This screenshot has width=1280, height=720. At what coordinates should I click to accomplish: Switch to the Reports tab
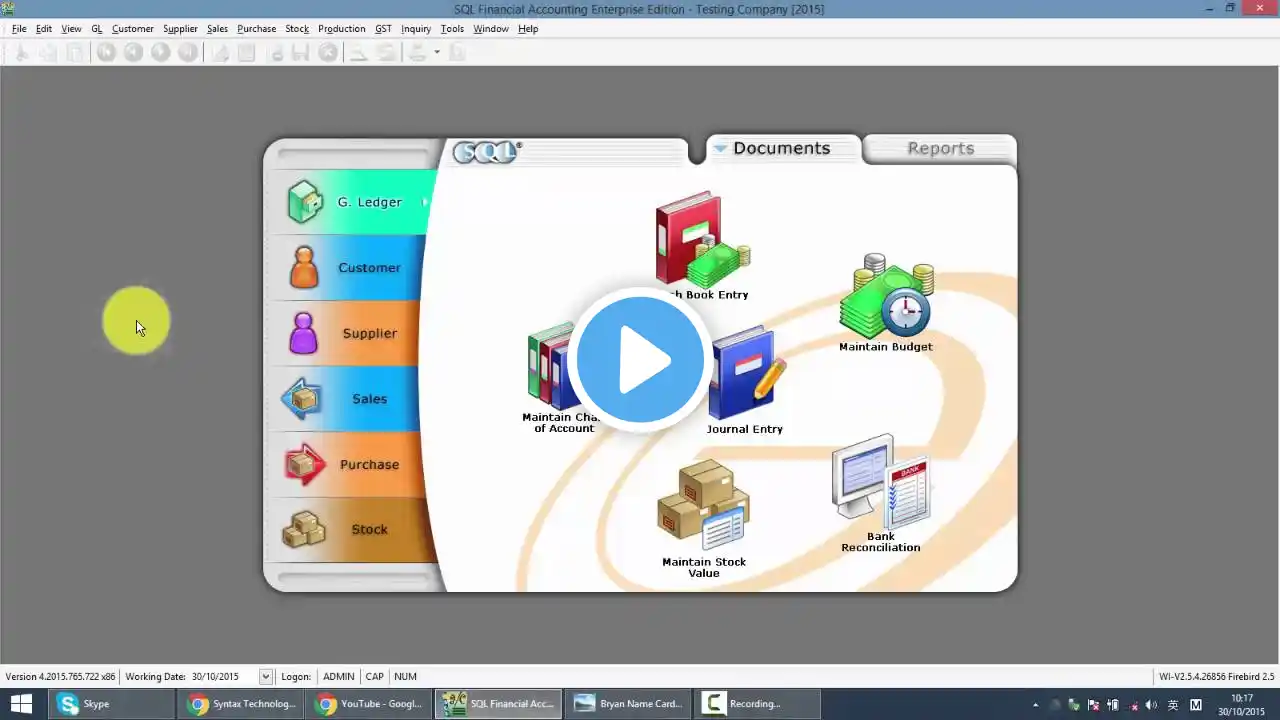[x=940, y=148]
